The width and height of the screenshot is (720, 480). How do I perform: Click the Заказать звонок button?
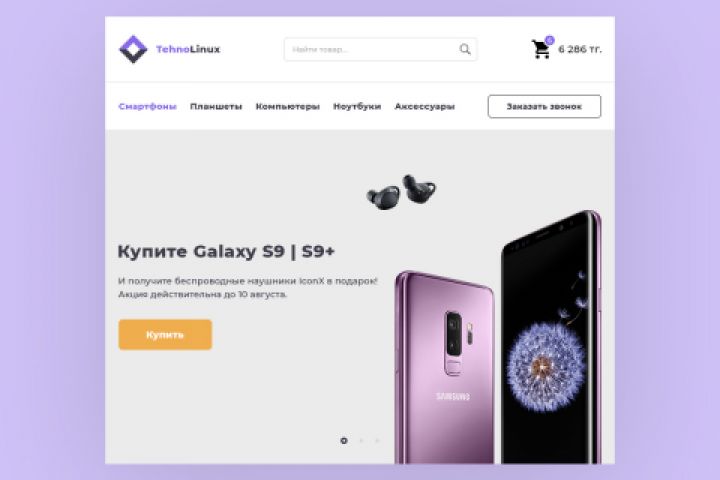tap(544, 107)
